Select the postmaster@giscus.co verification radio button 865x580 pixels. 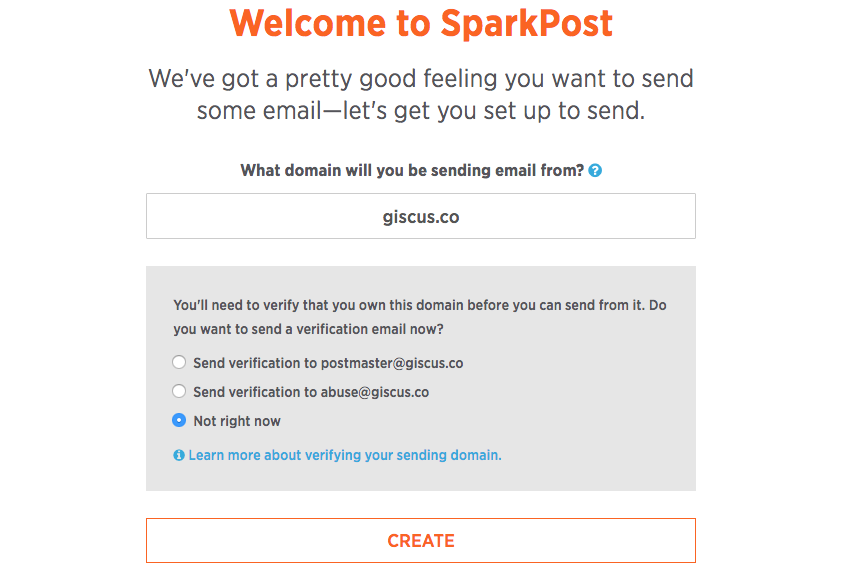click(179, 362)
